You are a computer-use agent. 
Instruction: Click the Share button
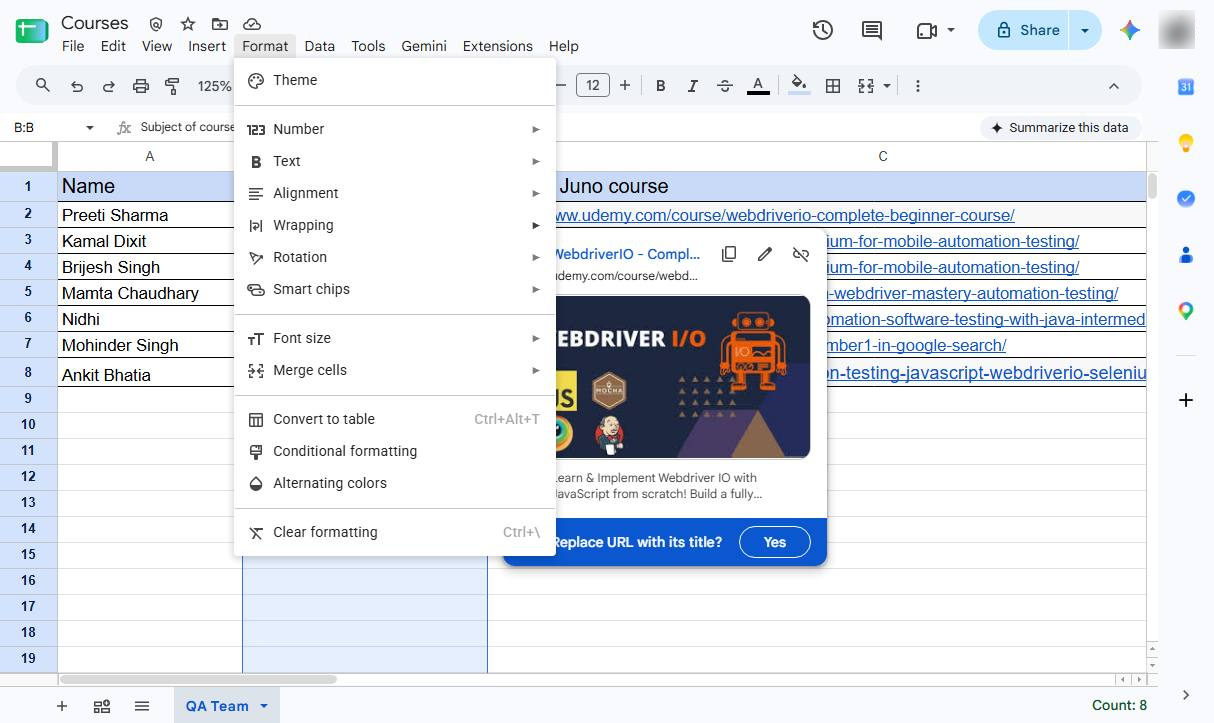(x=1024, y=30)
